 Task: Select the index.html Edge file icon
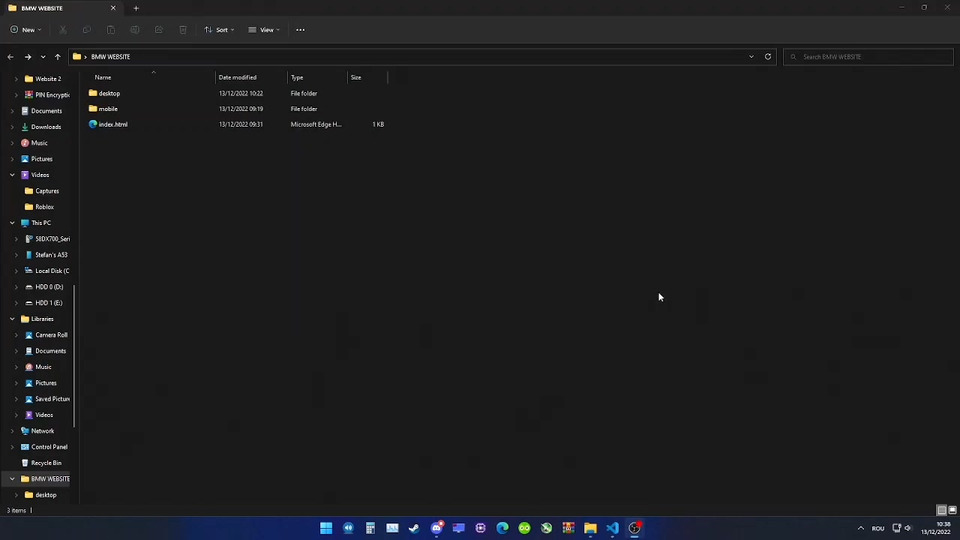click(x=93, y=124)
